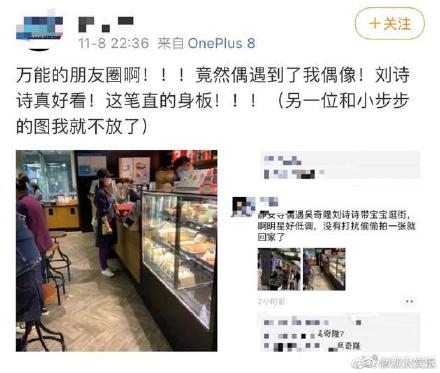Enlarge the coffee shop bakery counter photo

click(117, 251)
